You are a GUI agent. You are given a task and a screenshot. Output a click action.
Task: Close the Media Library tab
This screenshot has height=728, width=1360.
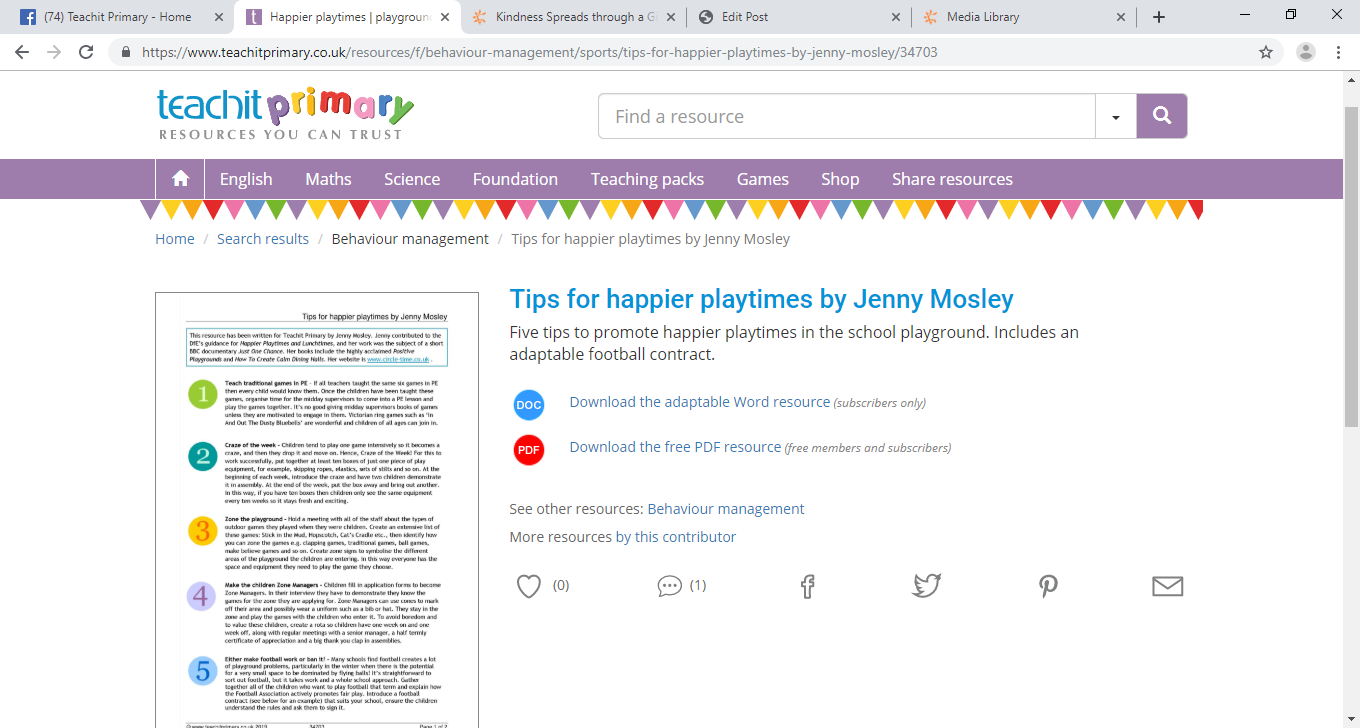point(1121,17)
